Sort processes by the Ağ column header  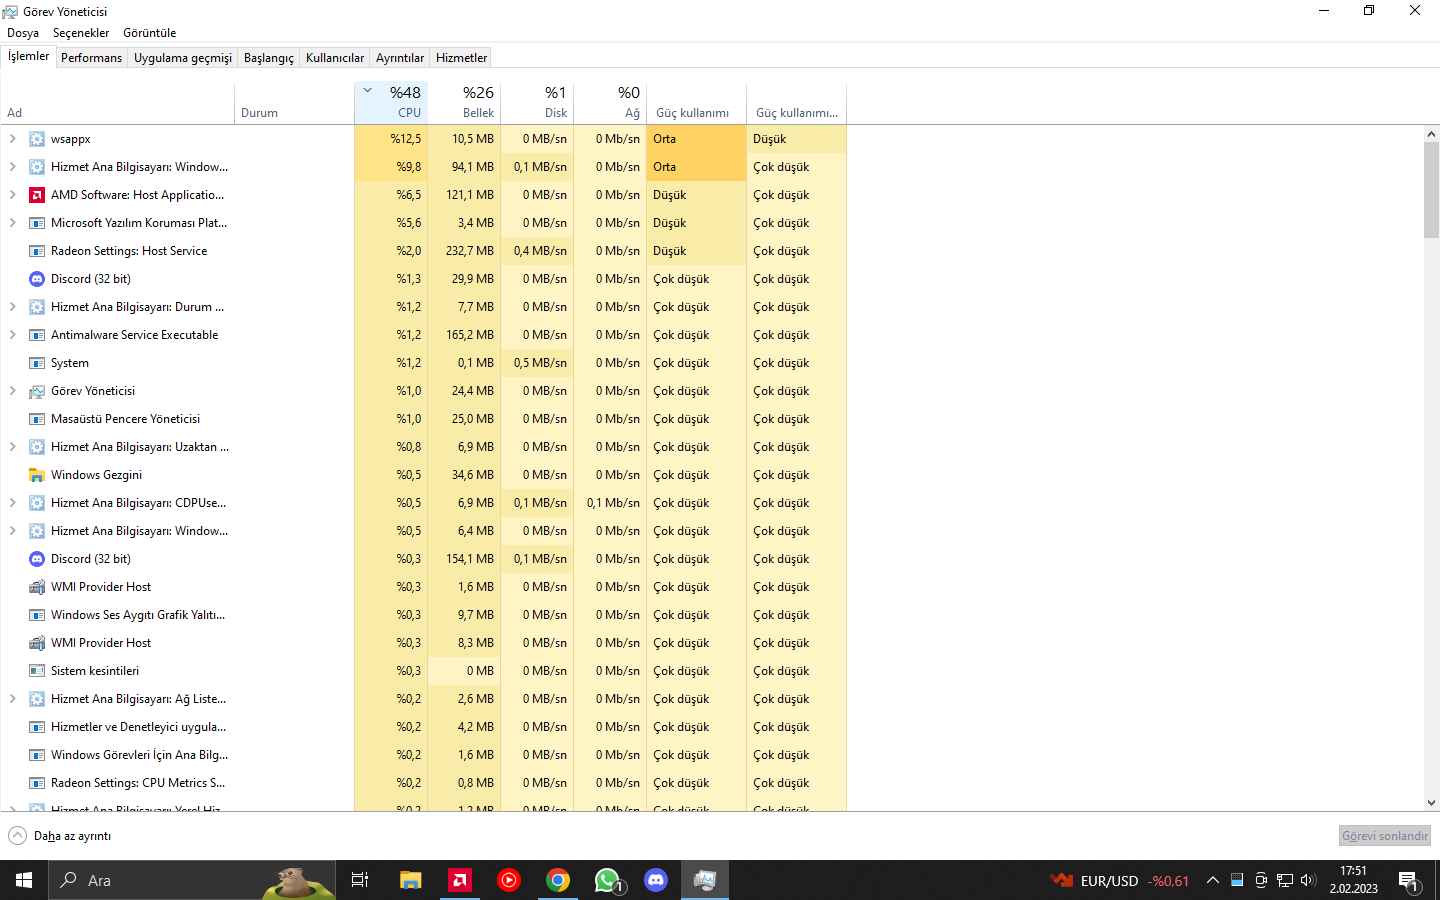[610, 102]
